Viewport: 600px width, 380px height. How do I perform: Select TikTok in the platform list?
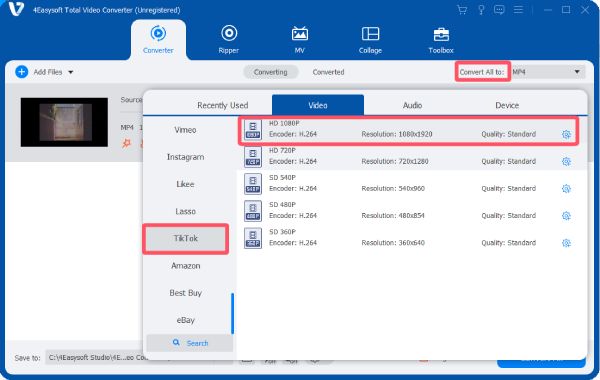[x=186, y=238]
